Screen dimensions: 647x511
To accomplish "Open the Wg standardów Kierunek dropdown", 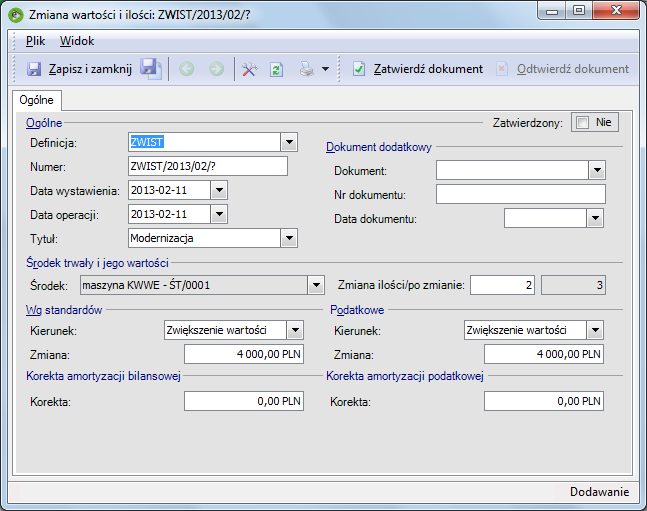I will [x=295, y=330].
